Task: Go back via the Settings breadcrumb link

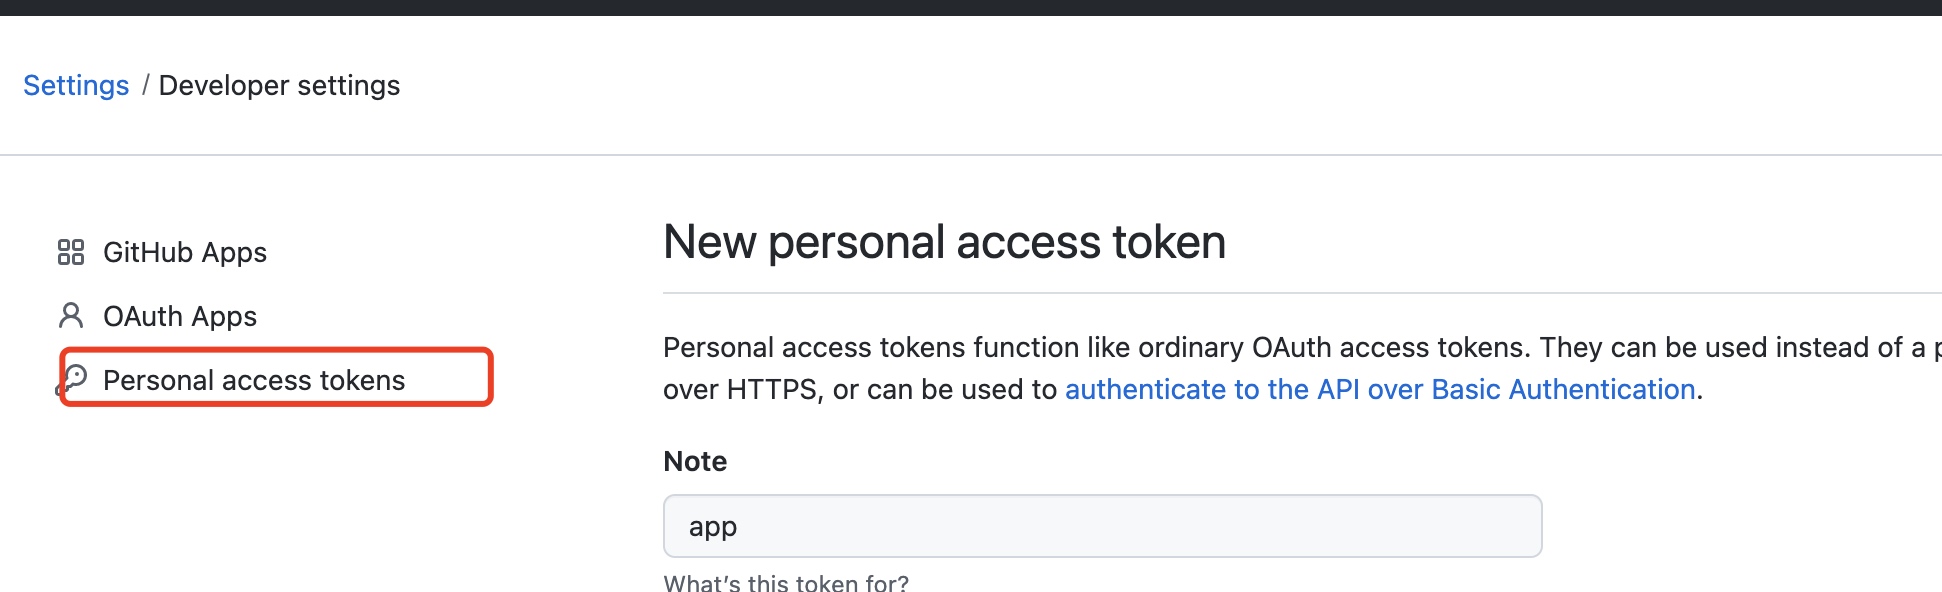Action: click(x=76, y=86)
